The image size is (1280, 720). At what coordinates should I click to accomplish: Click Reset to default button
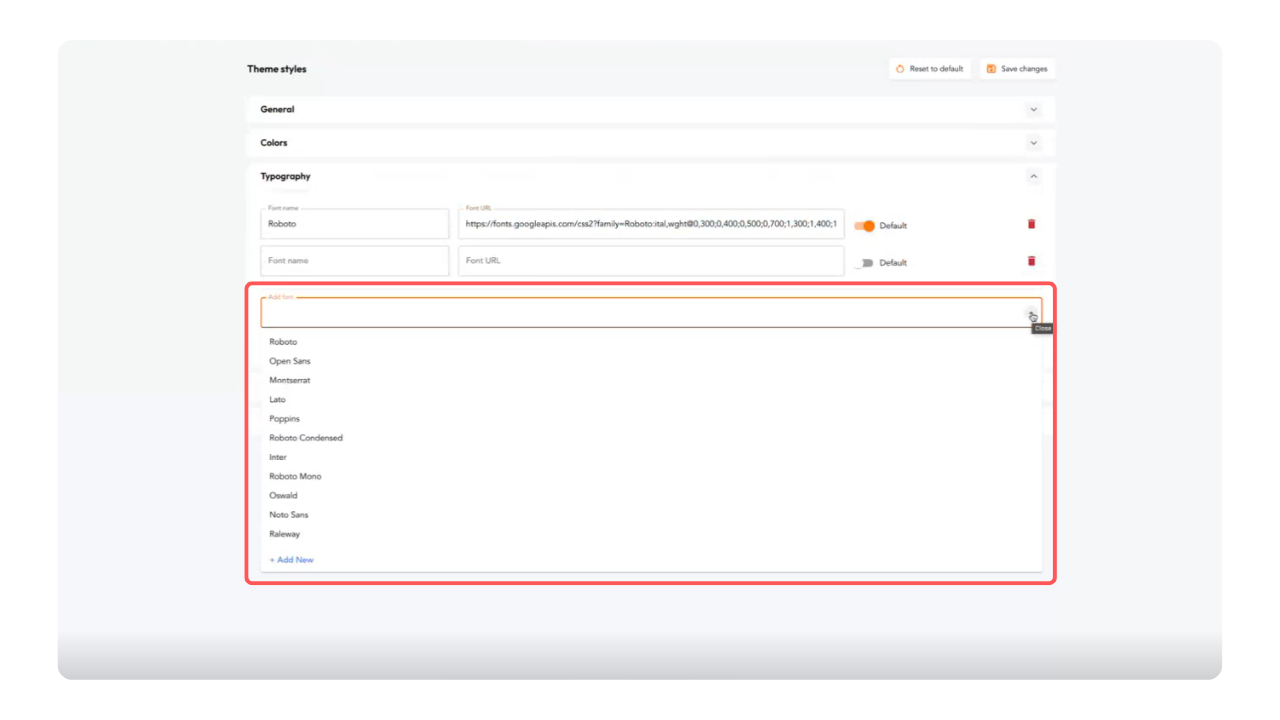(x=929, y=69)
